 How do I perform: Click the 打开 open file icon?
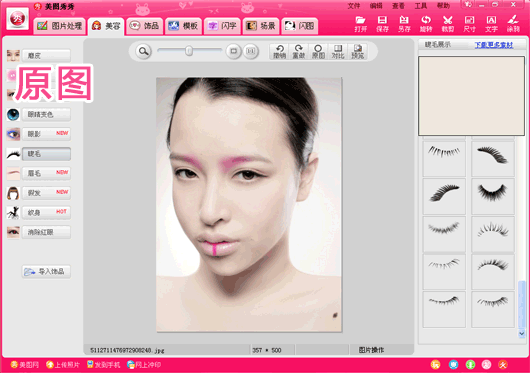point(360,24)
